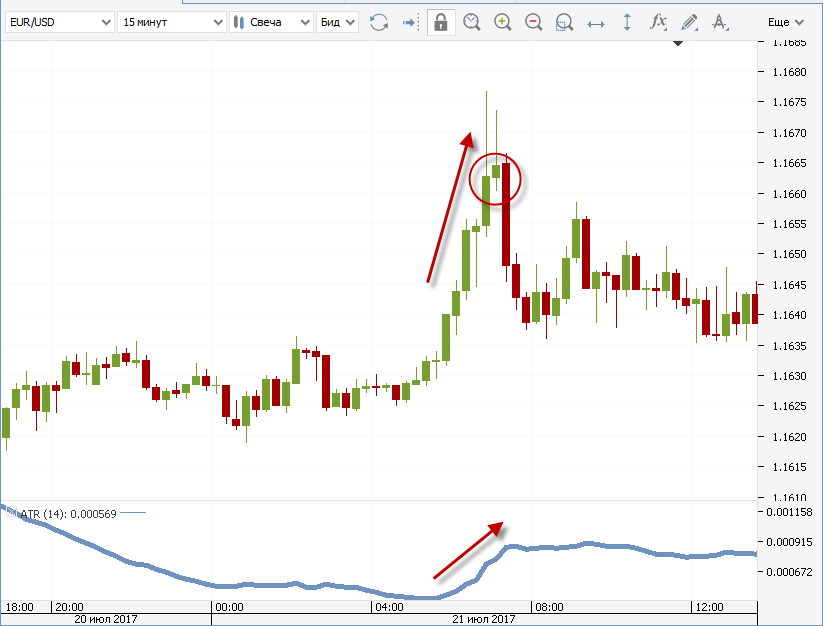Viewport: 823px width, 626px height.
Task: Click the magnifier with clock icon
Action: click(x=472, y=22)
